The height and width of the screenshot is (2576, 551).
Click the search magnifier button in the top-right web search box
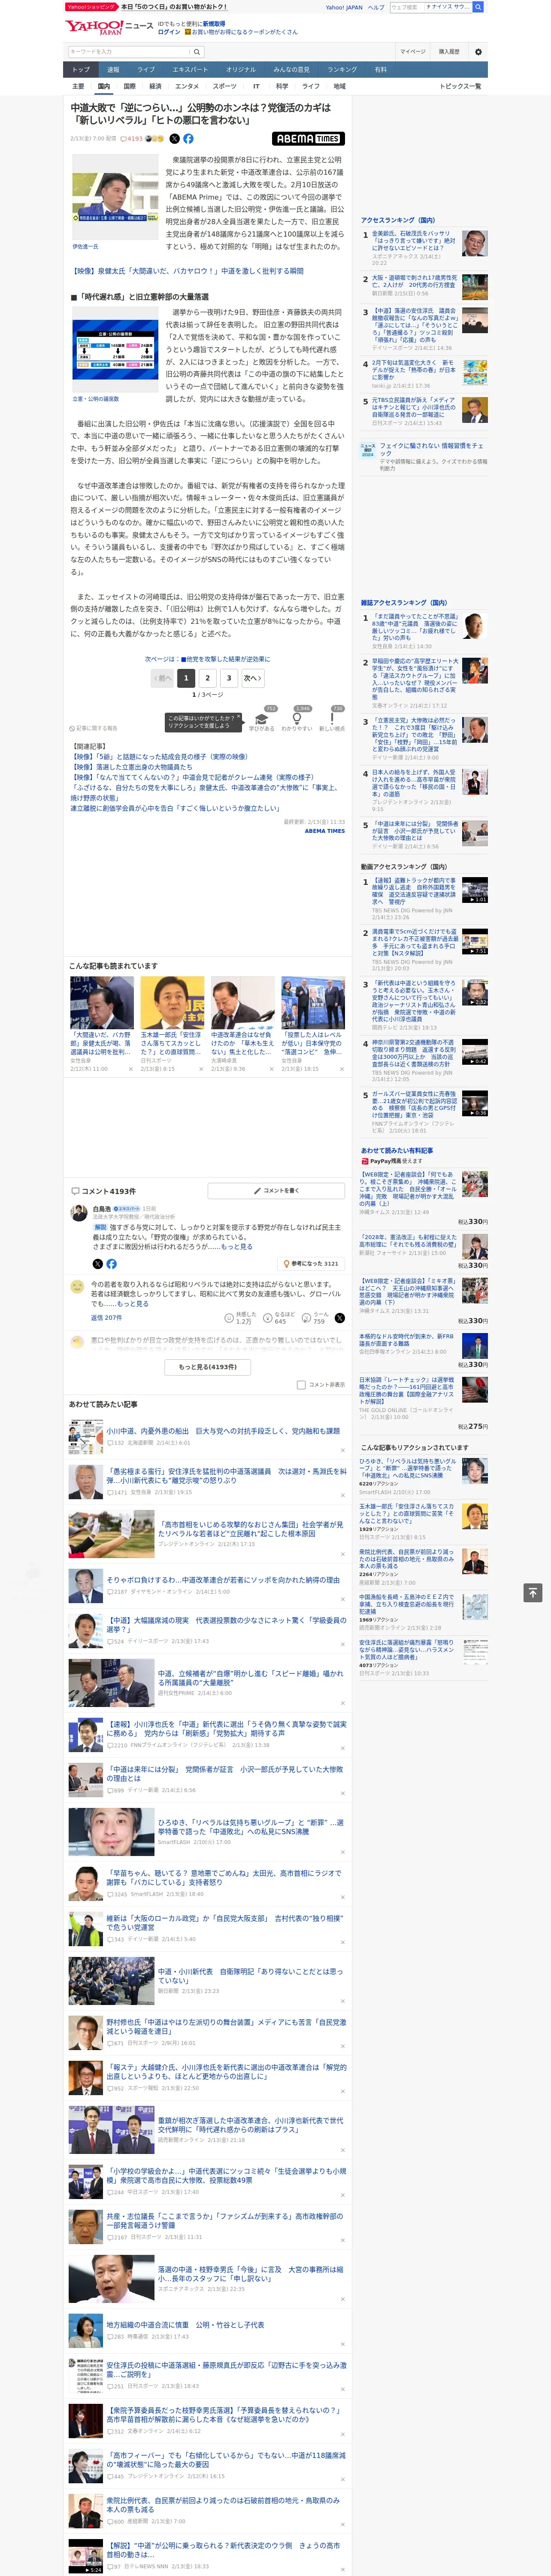point(478,7)
